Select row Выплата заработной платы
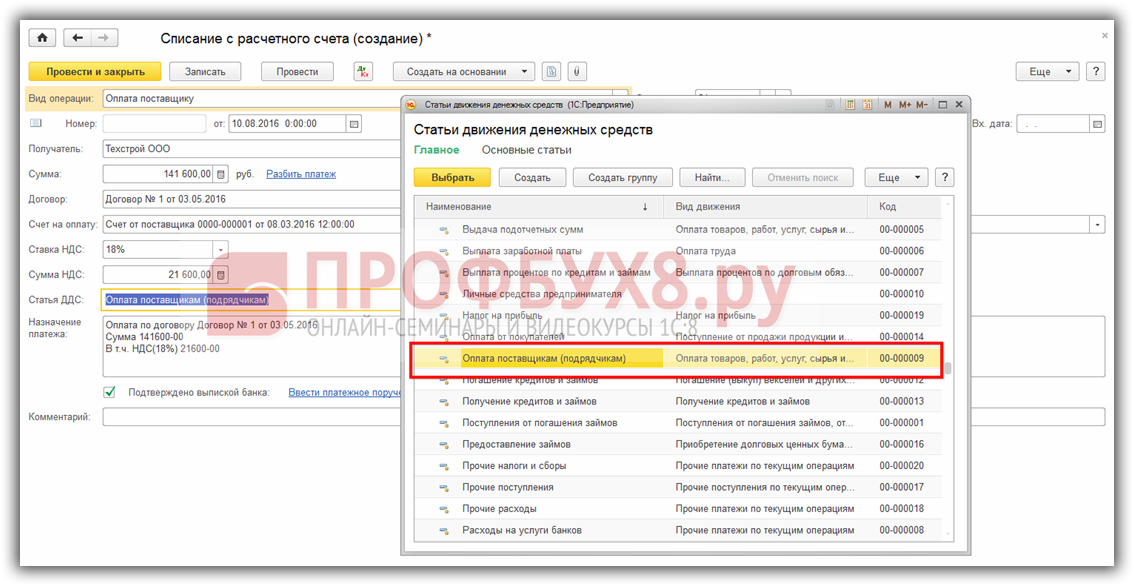This screenshot has height=586, width=1134. tap(677, 251)
